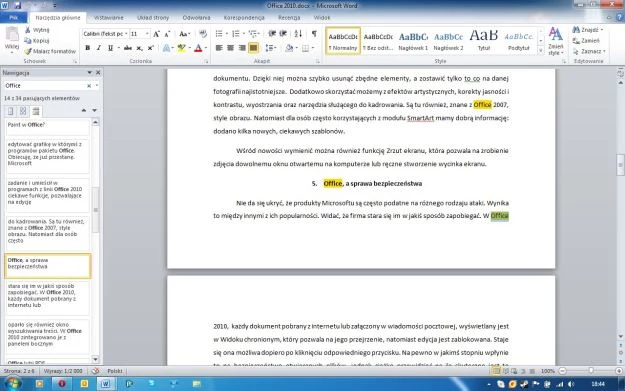Click the Malarz formatów format painter
Viewport: 625px width, 391px height.
(x=50, y=51)
